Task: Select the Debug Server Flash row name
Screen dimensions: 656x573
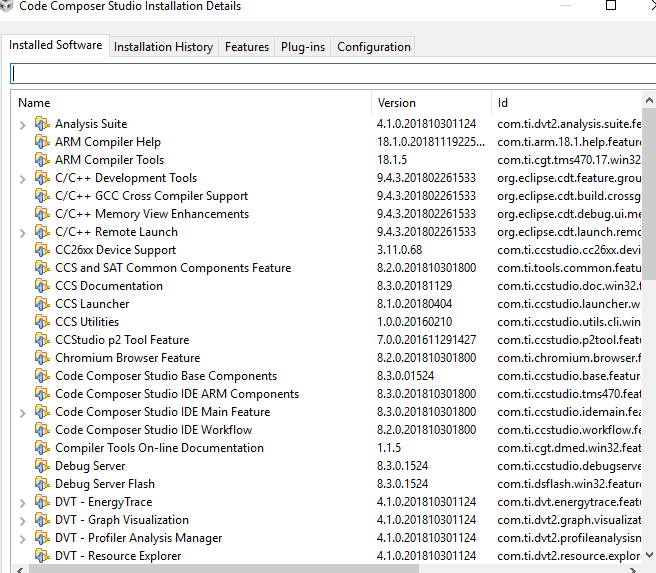Action: (x=105, y=483)
